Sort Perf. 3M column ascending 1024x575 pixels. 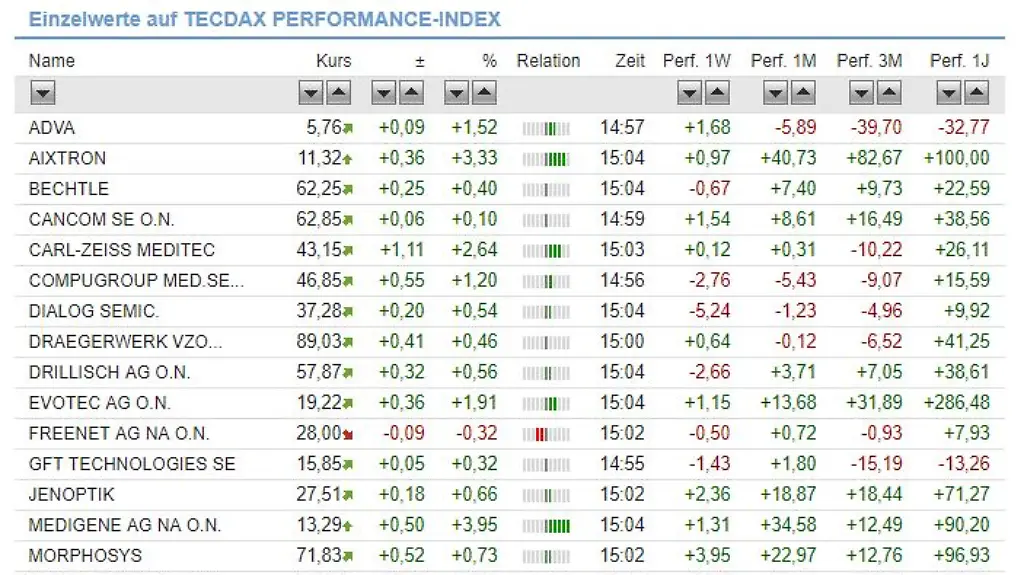[x=889, y=94]
